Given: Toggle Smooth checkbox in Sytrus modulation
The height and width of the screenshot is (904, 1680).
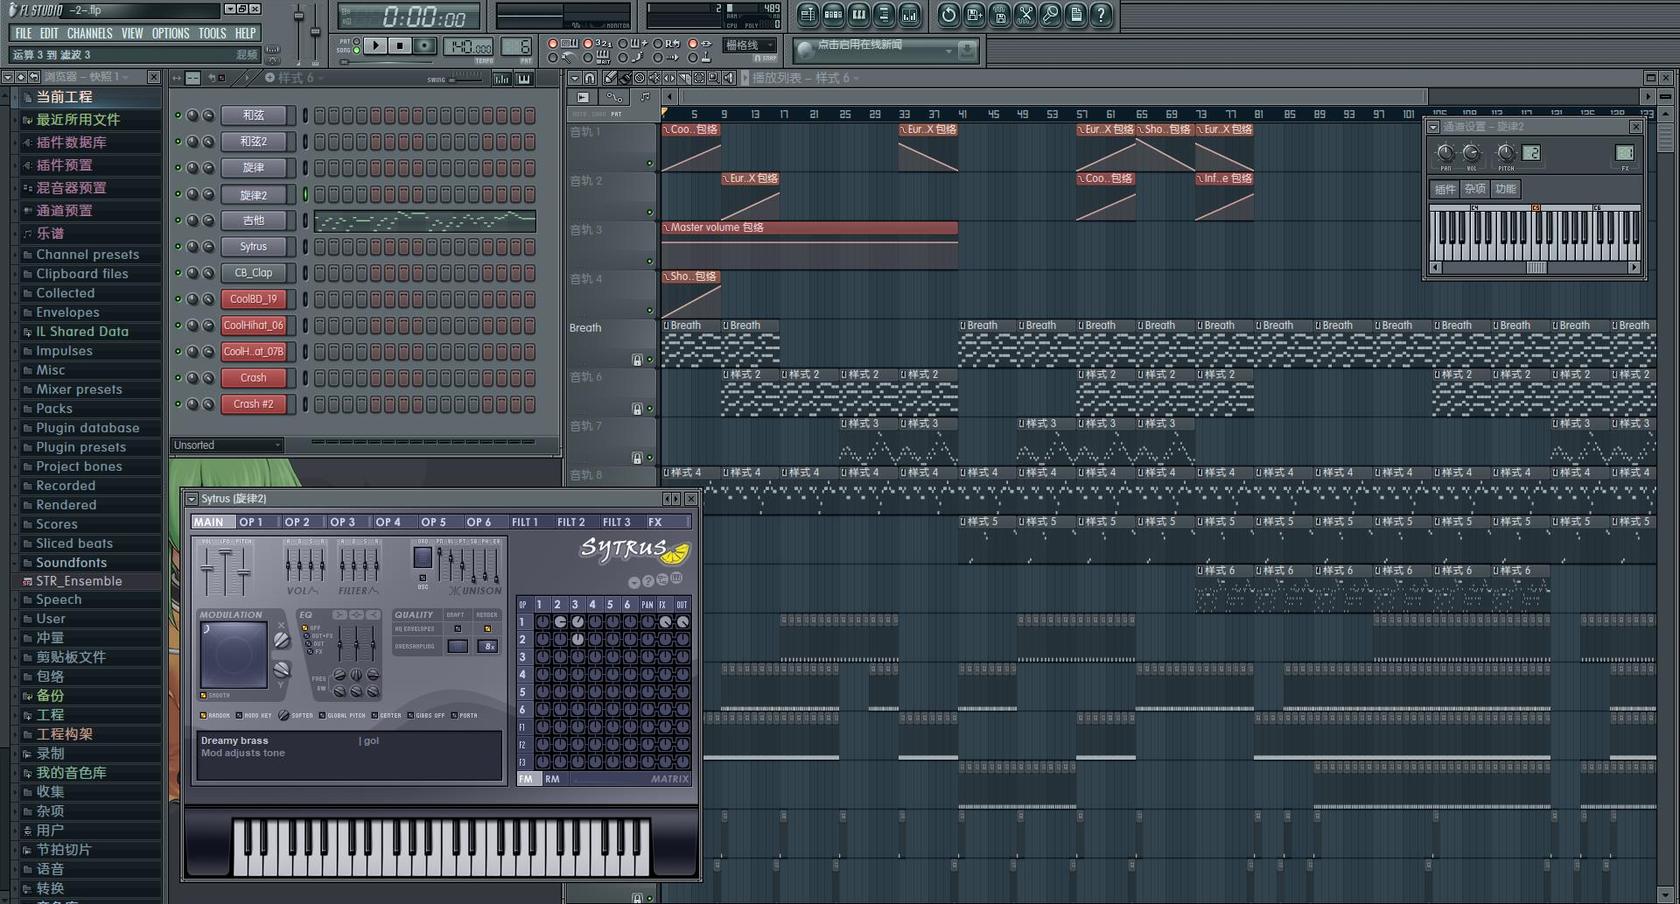Looking at the screenshot, I should (x=203, y=695).
